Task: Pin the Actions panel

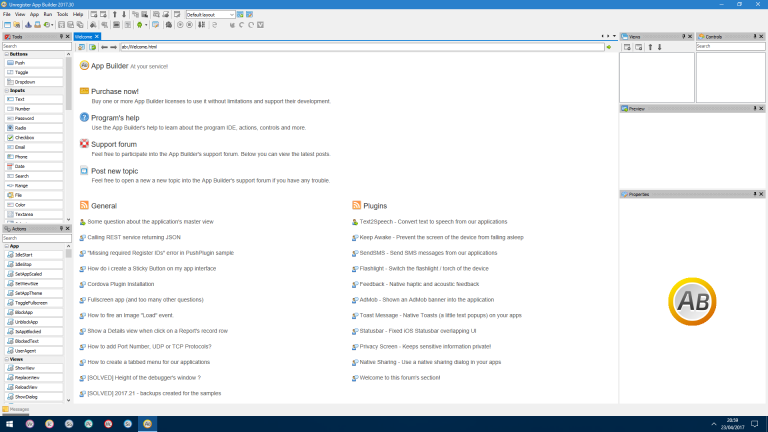Action: pos(61,229)
